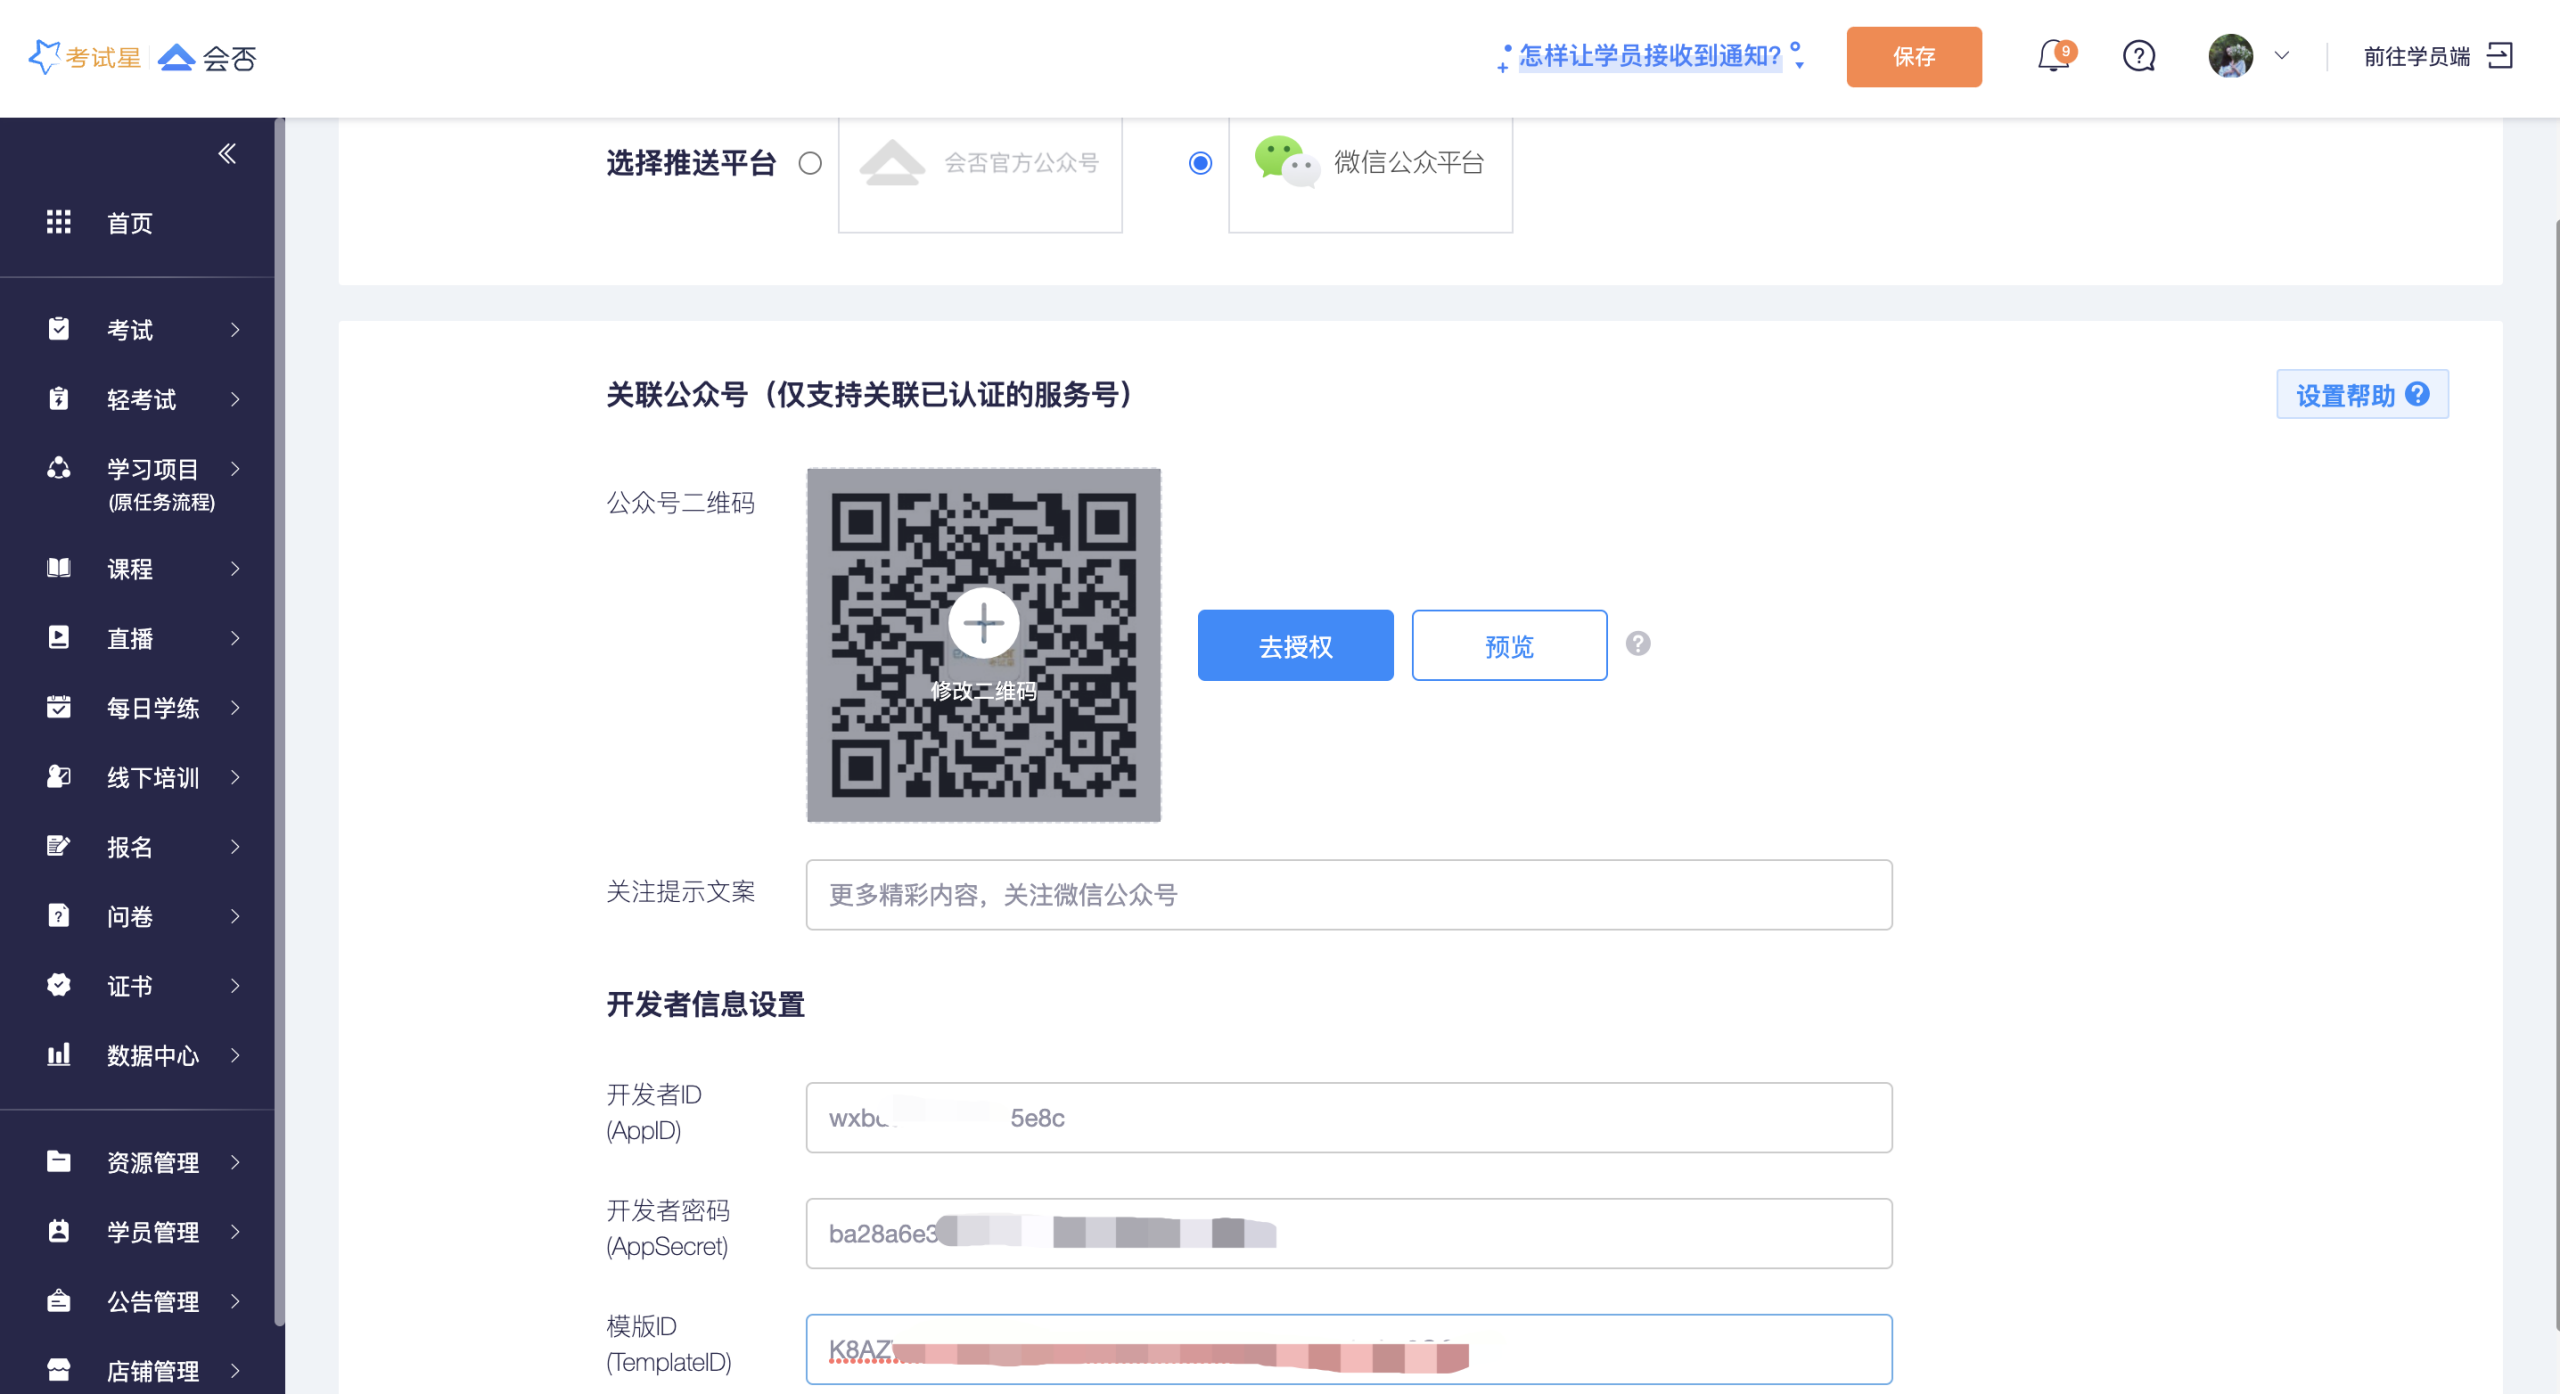Image resolution: width=2560 pixels, height=1394 pixels.
Task: Click the 关注提示文案 input field
Action: tap(1348, 894)
